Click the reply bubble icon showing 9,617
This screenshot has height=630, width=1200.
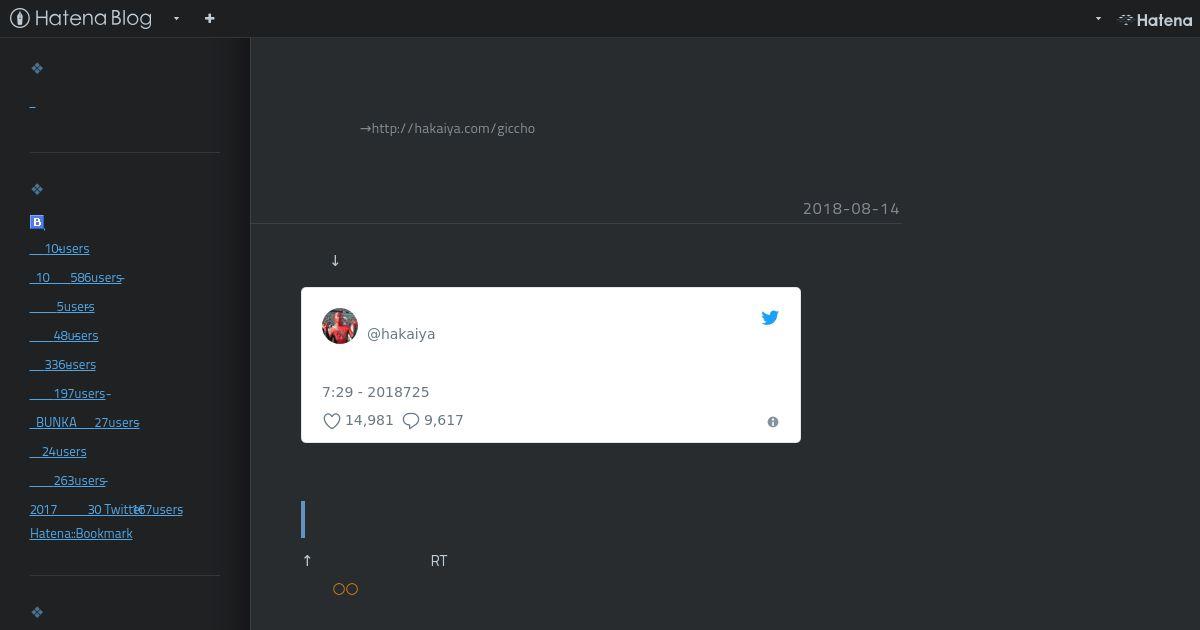(x=410, y=421)
